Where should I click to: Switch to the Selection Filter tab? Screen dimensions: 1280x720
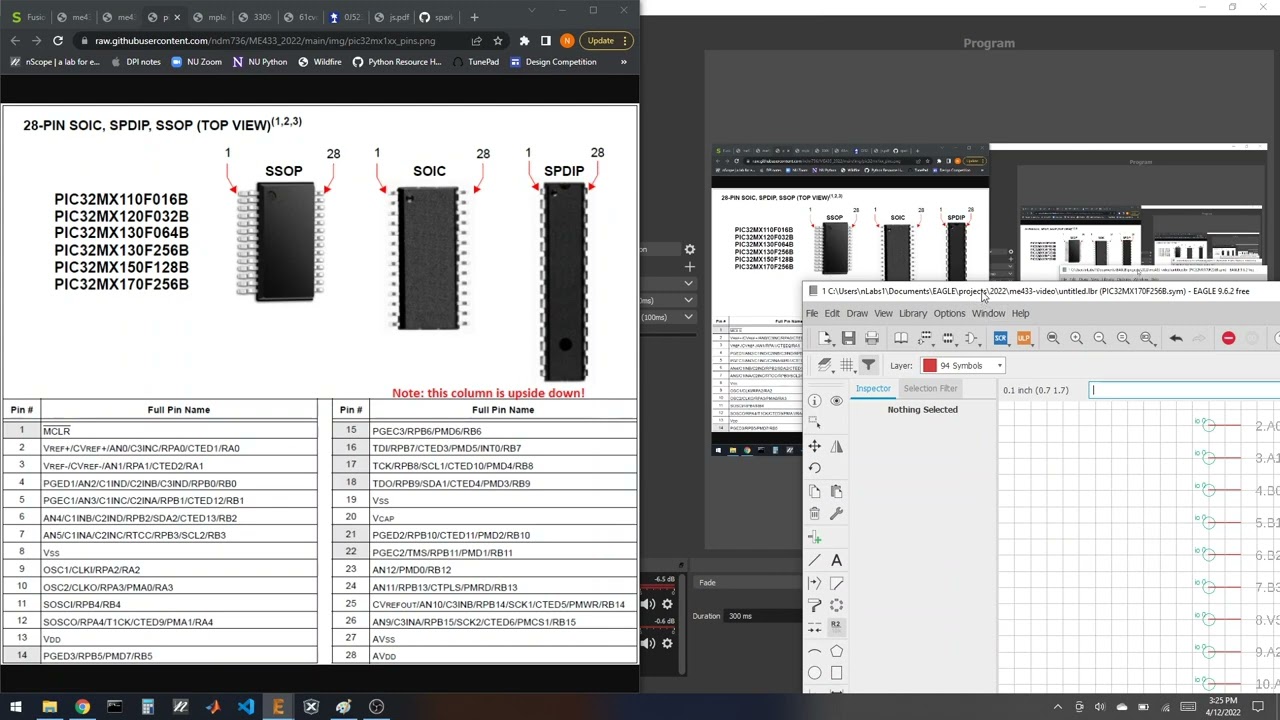pyautogui.click(x=931, y=388)
